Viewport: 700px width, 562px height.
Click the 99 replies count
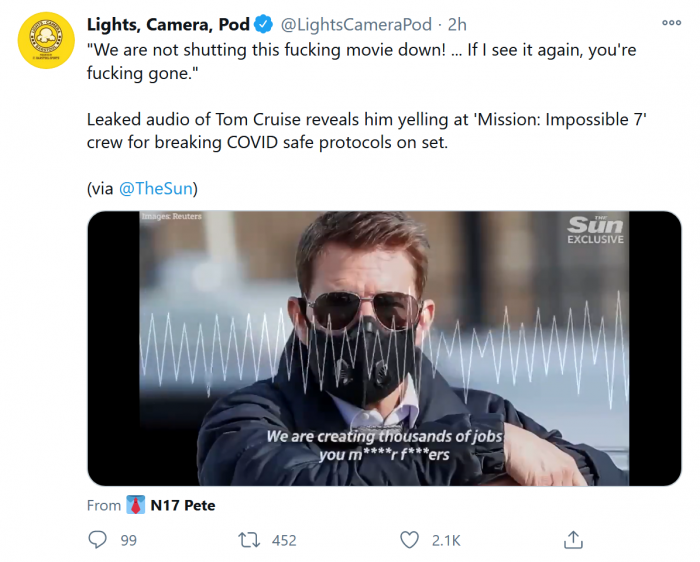(128, 540)
